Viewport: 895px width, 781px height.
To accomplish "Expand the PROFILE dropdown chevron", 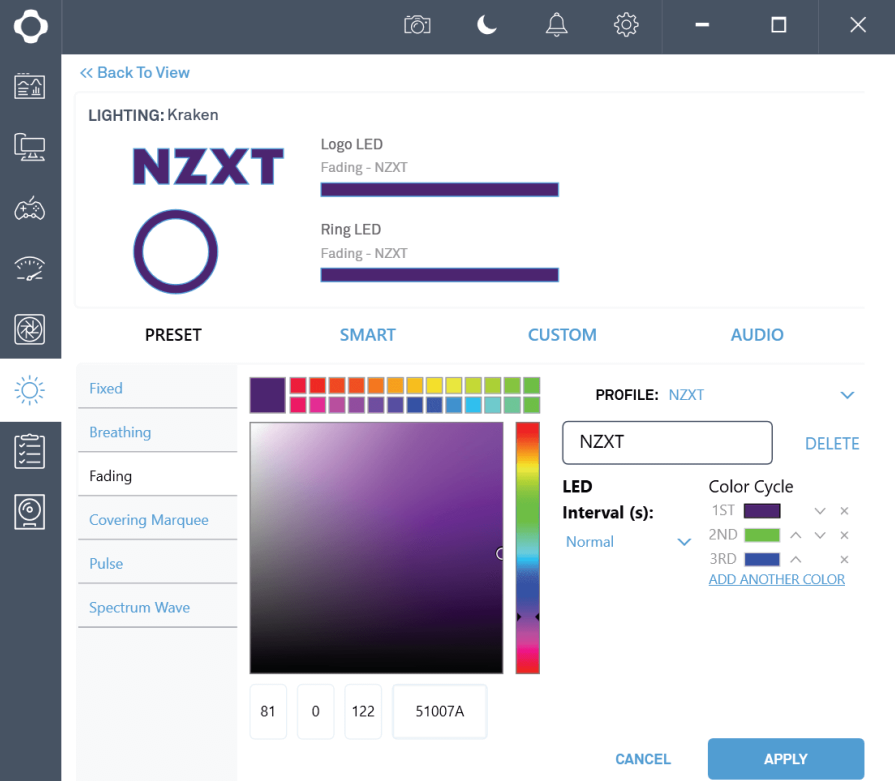I will (x=847, y=395).
